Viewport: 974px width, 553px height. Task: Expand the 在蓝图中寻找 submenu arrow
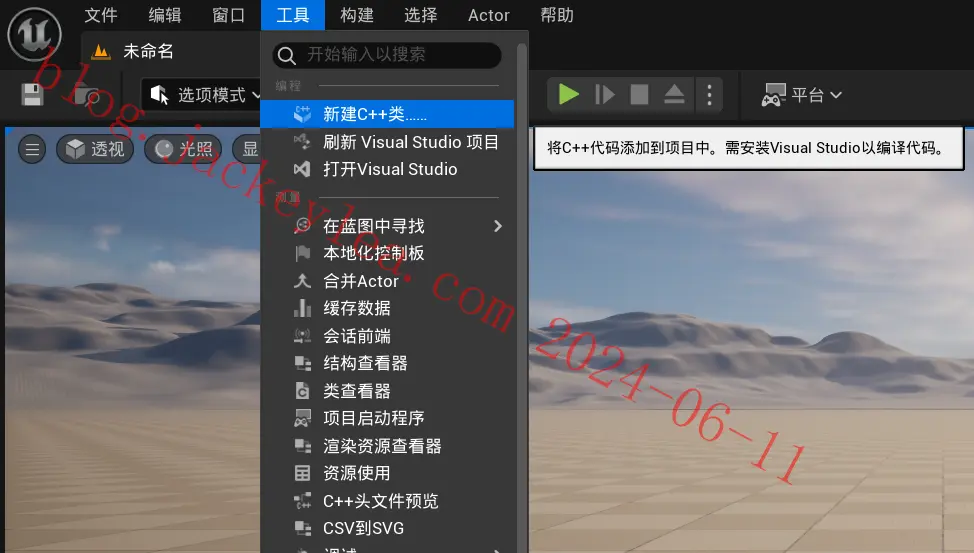(x=498, y=226)
